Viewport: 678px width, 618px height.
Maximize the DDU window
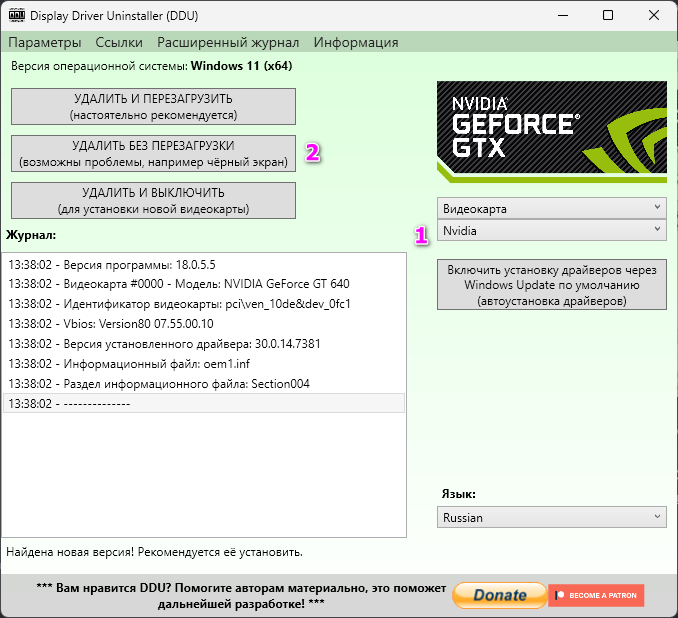click(608, 16)
